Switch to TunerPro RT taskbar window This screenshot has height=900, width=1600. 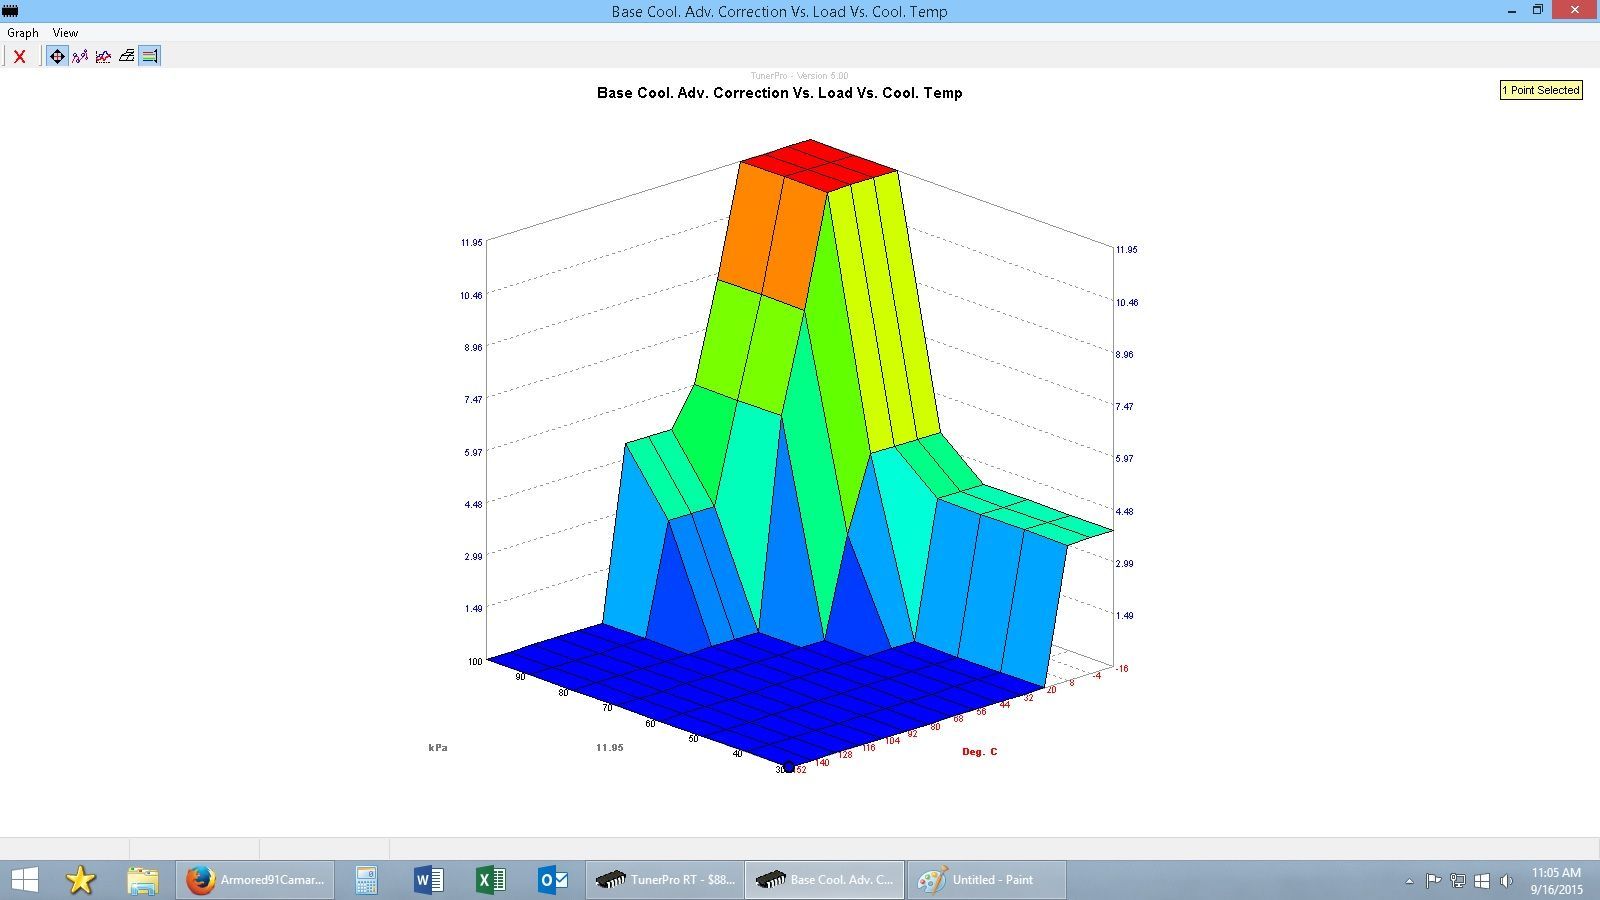point(665,880)
